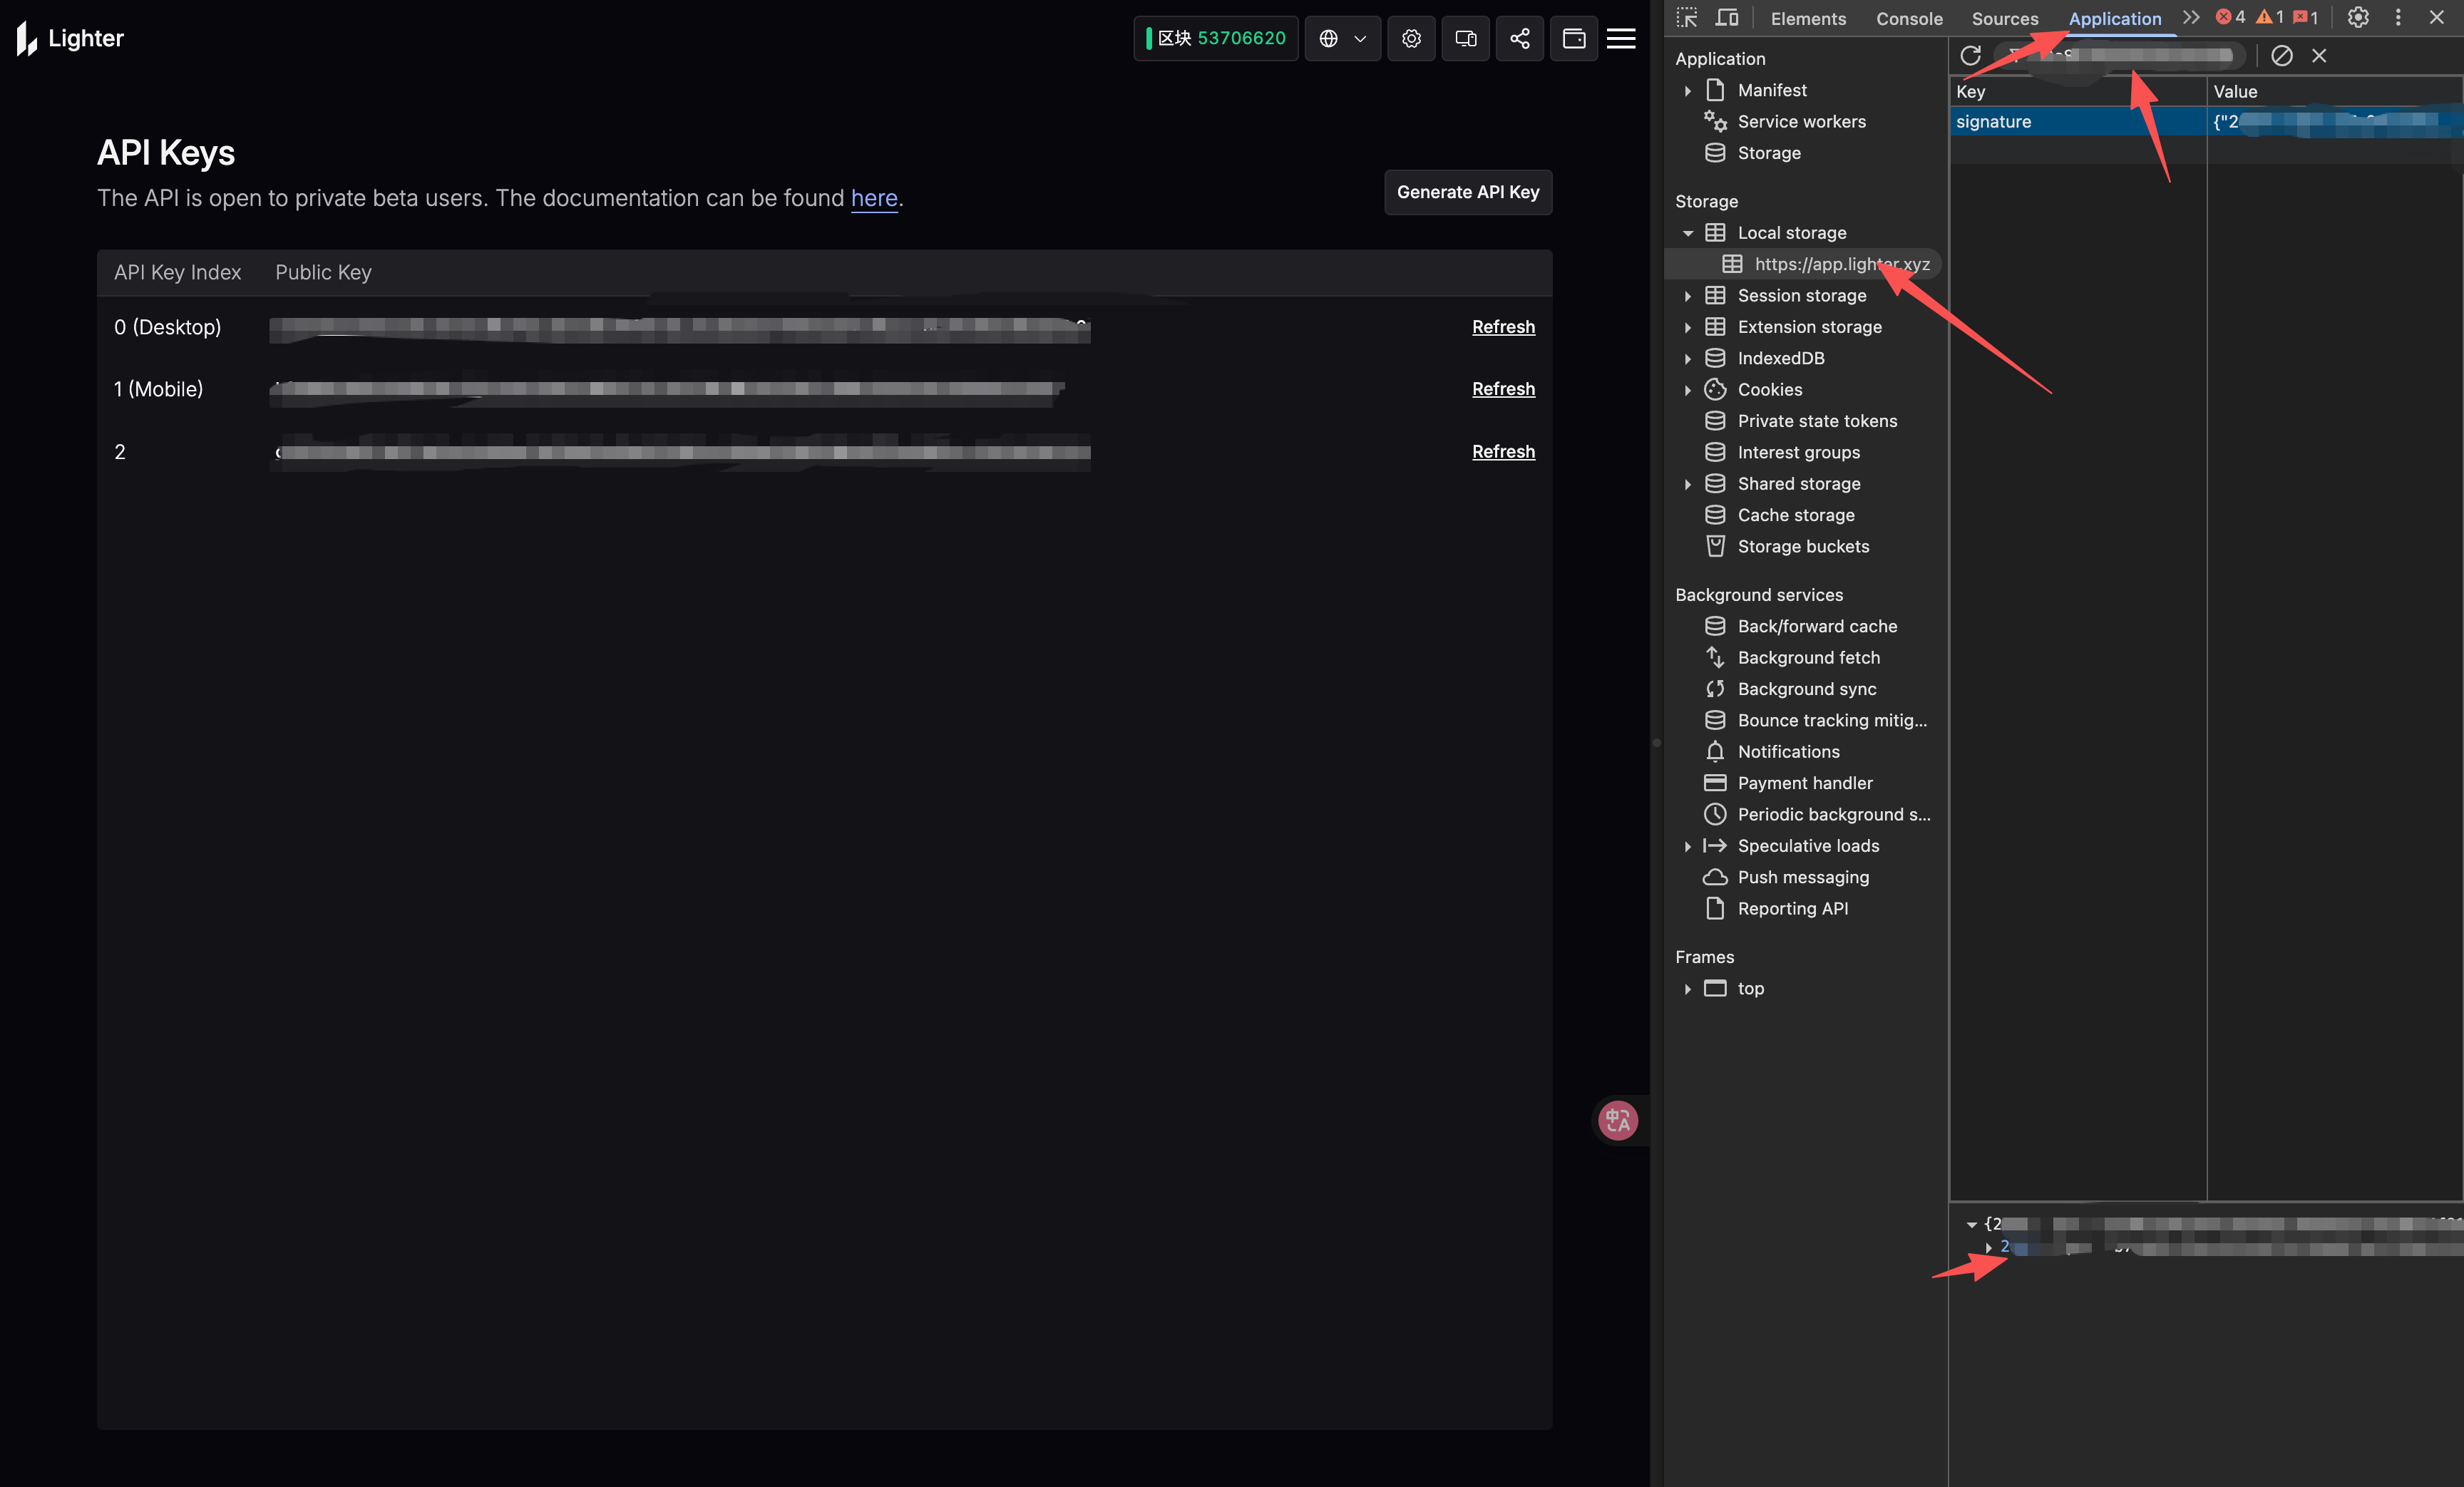Collapse the Local storage tree node
Viewport: 2464px width, 1487px height.
pos(1688,233)
